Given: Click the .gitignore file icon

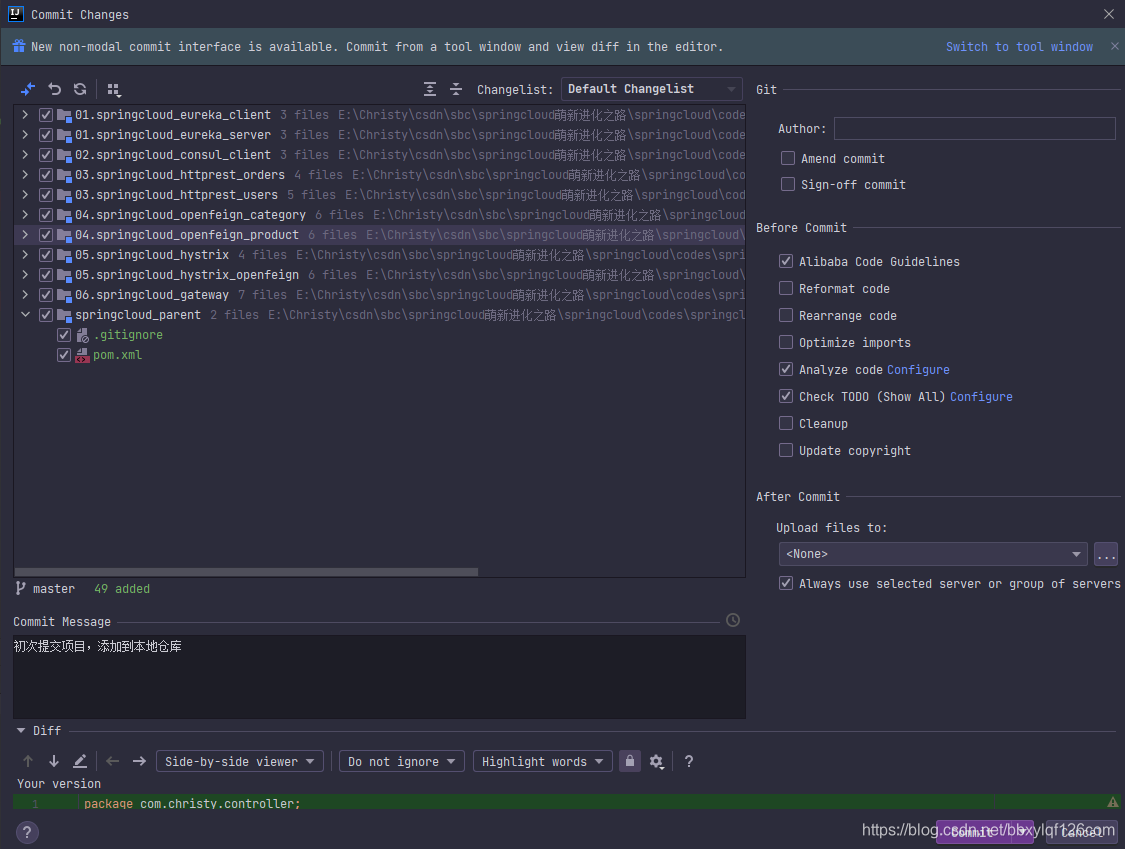Looking at the screenshot, I should (x=83, y=335).
